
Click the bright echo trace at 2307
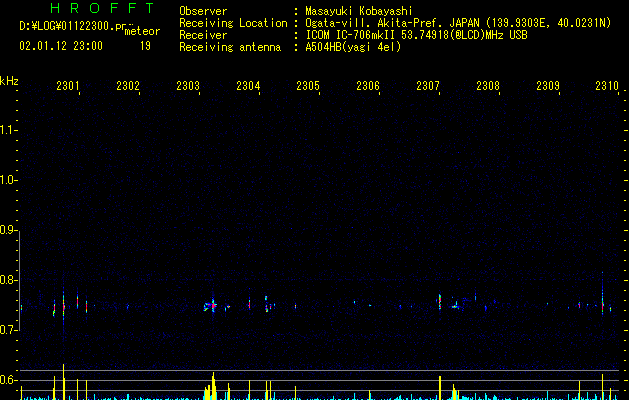pyautogui.click(x=440, y=302)
